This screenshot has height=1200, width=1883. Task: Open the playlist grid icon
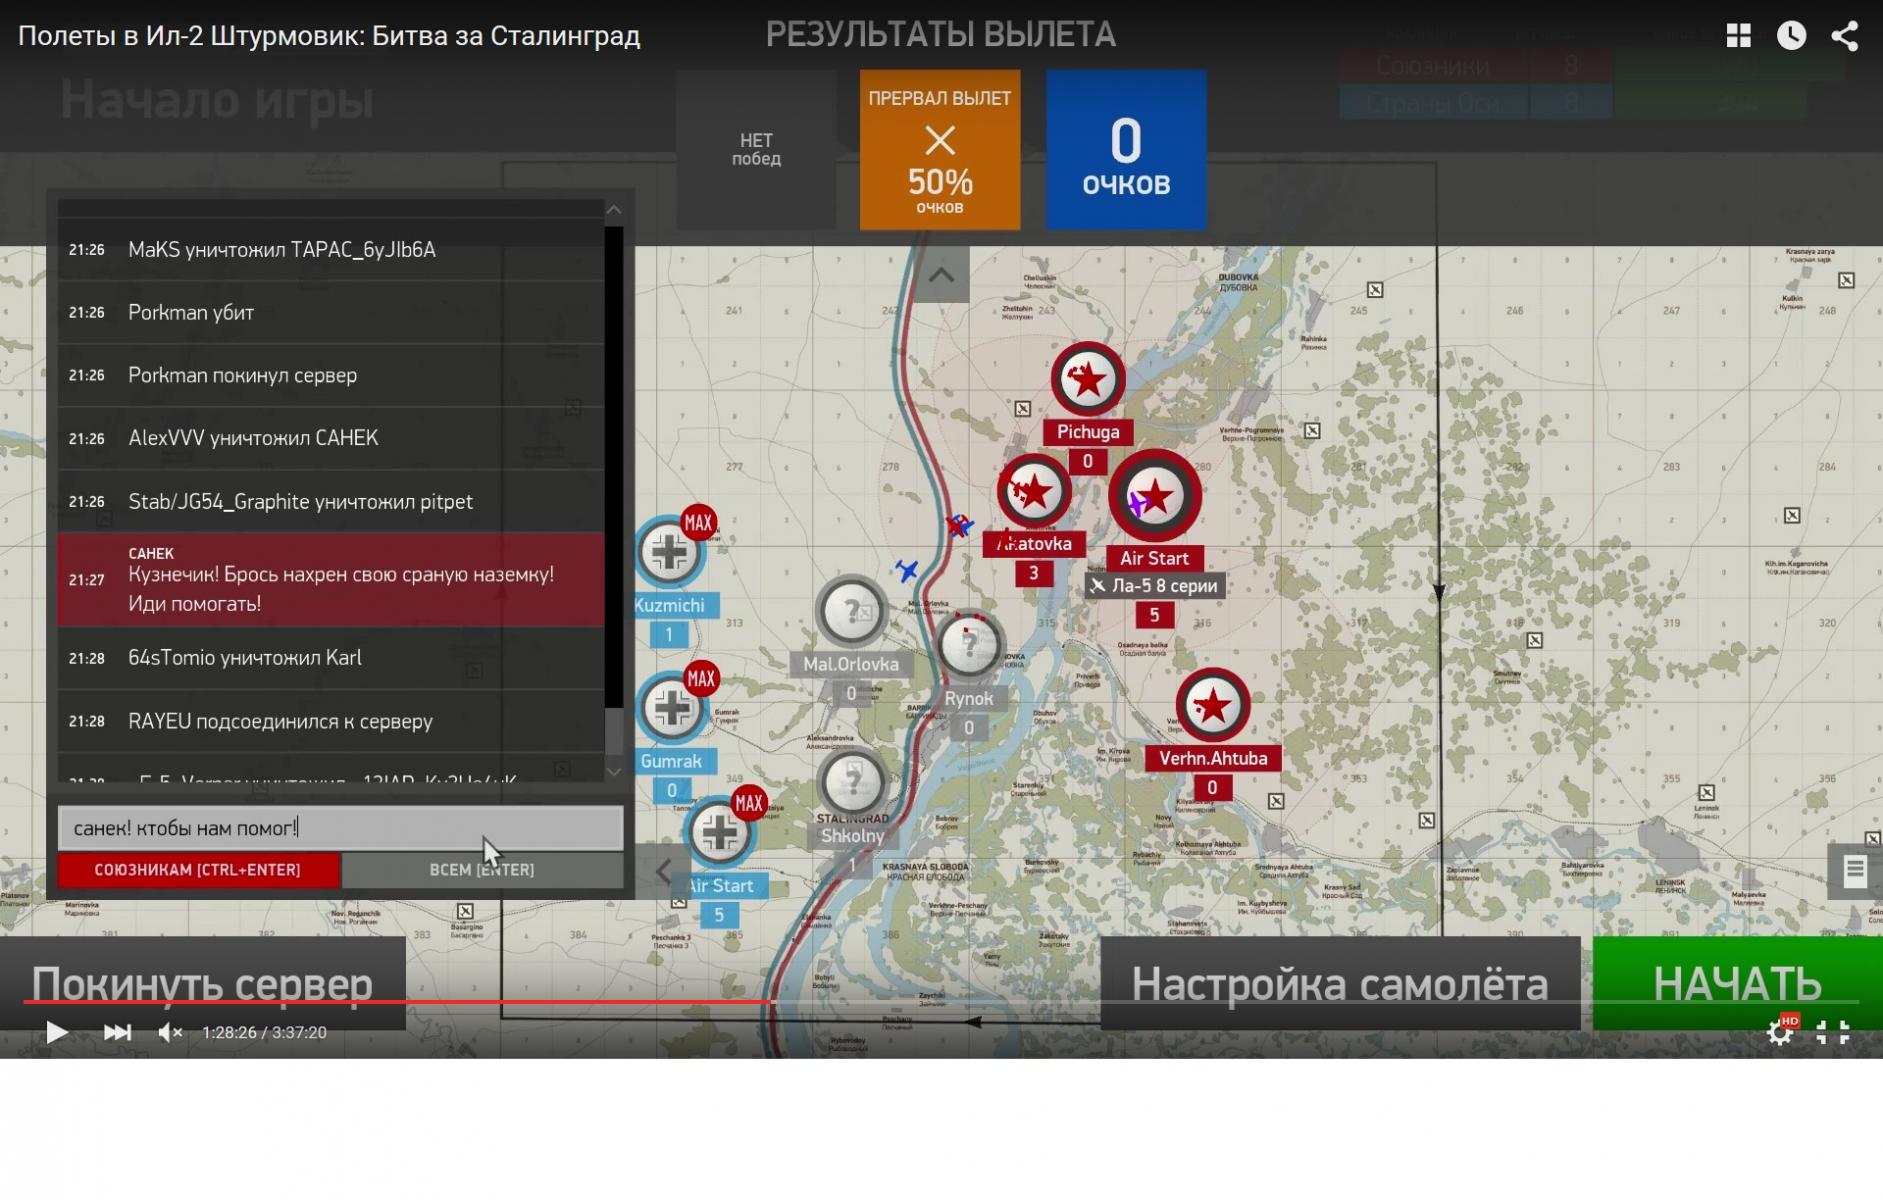click(x=1739, y=36)
